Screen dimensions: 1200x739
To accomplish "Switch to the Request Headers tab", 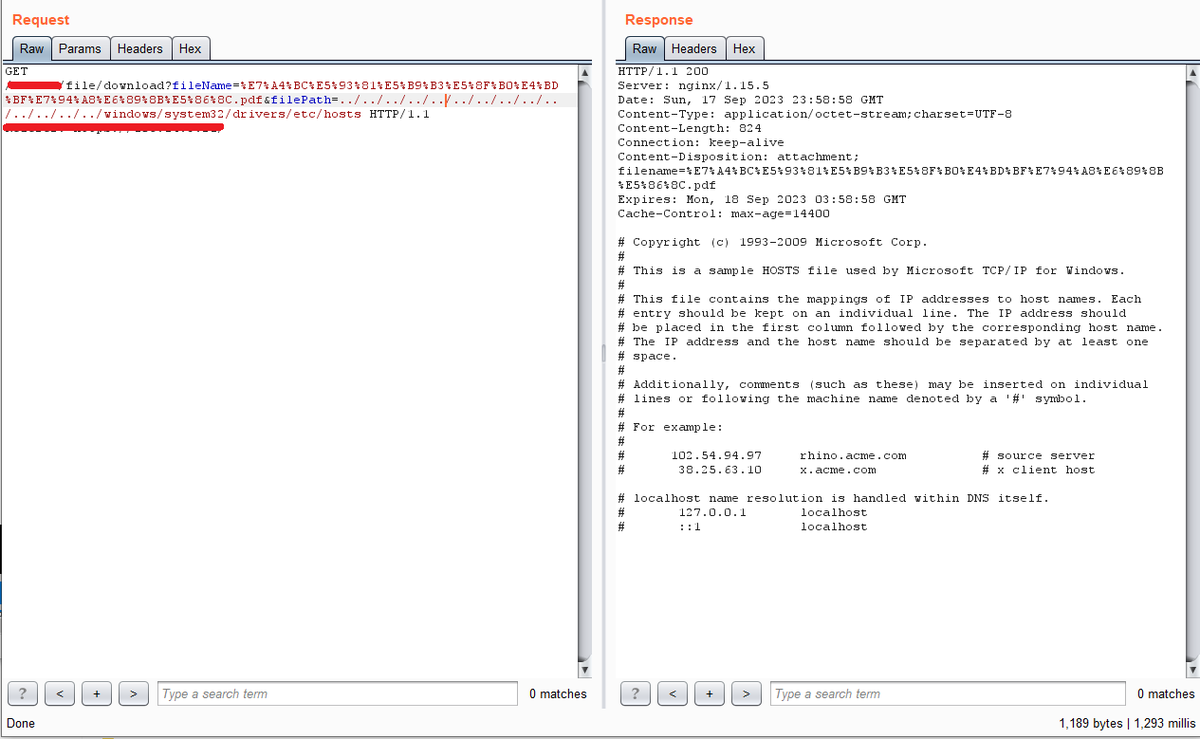I will click(140, 49).
